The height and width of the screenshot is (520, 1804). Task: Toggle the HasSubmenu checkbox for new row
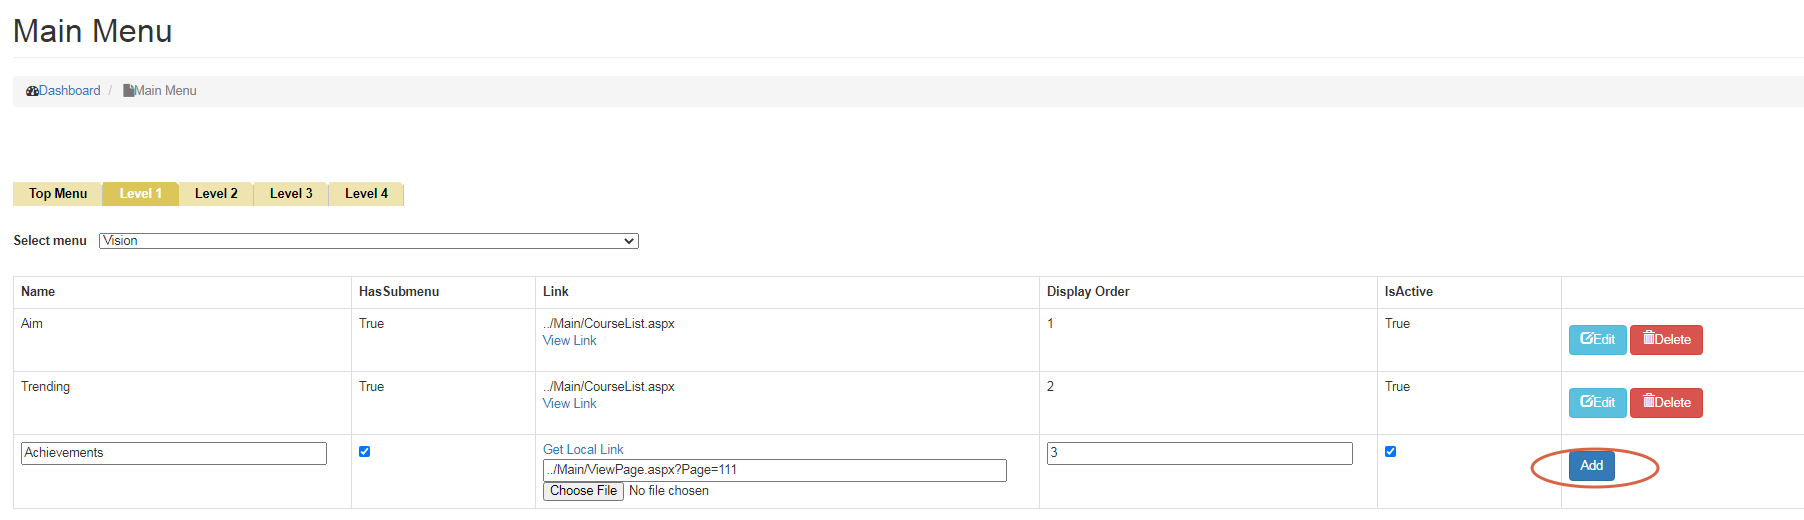coord(364,452)
